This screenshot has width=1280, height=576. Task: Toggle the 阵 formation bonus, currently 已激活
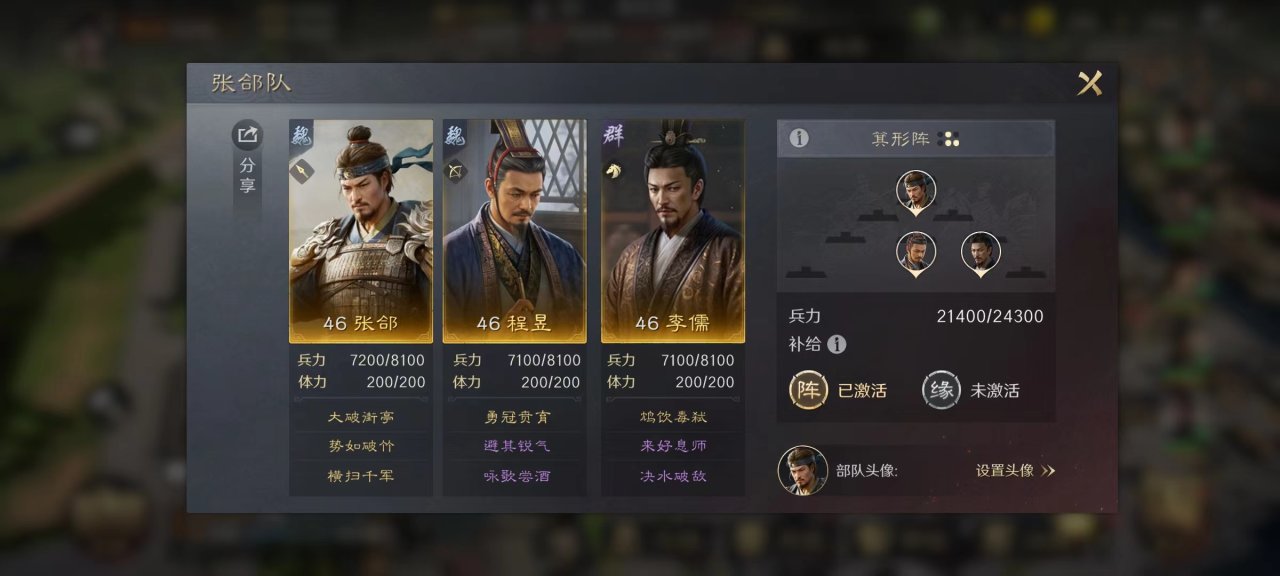[x=808, y=390]
